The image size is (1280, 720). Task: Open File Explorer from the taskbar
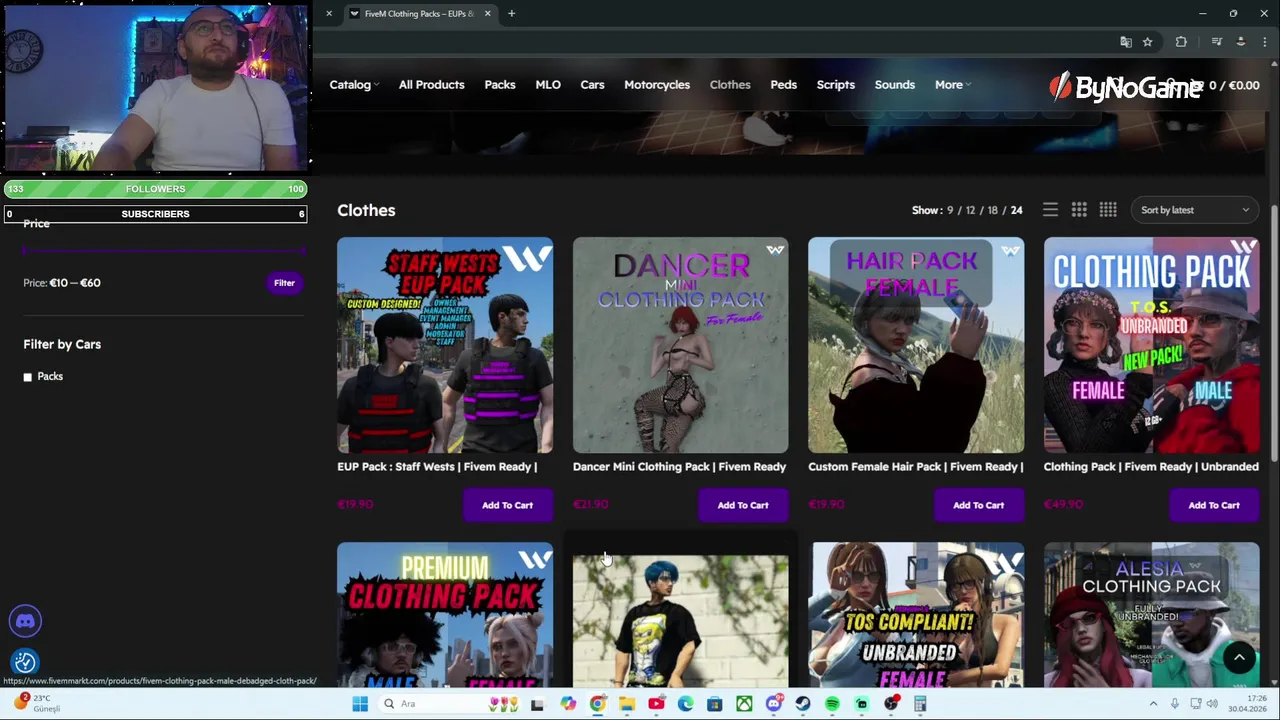pyautogui.click(x=626, y=704)
